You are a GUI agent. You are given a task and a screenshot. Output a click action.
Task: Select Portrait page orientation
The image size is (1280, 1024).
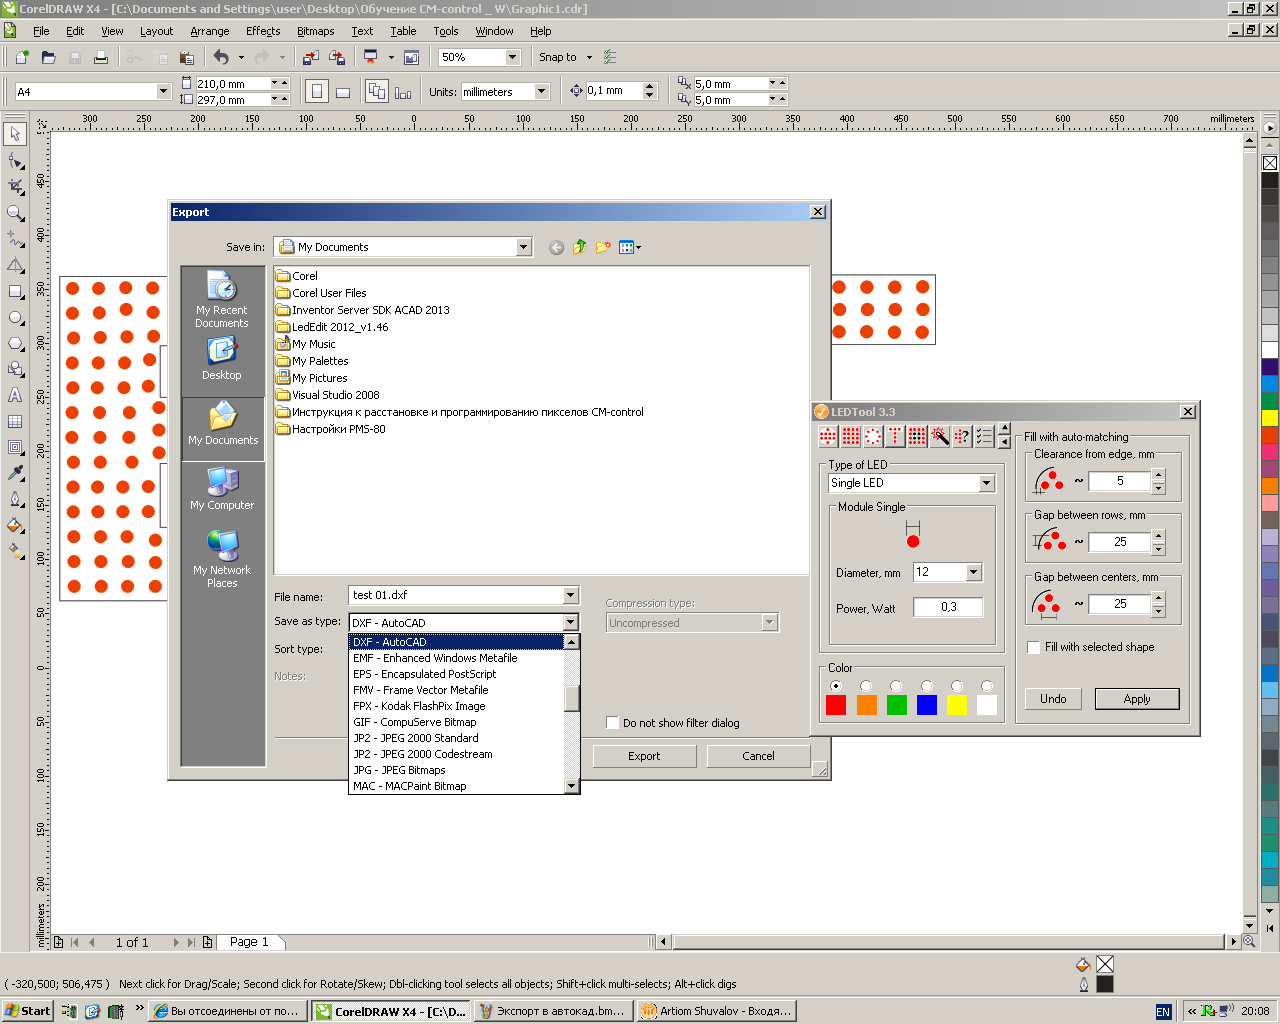[x=317, y=92]
